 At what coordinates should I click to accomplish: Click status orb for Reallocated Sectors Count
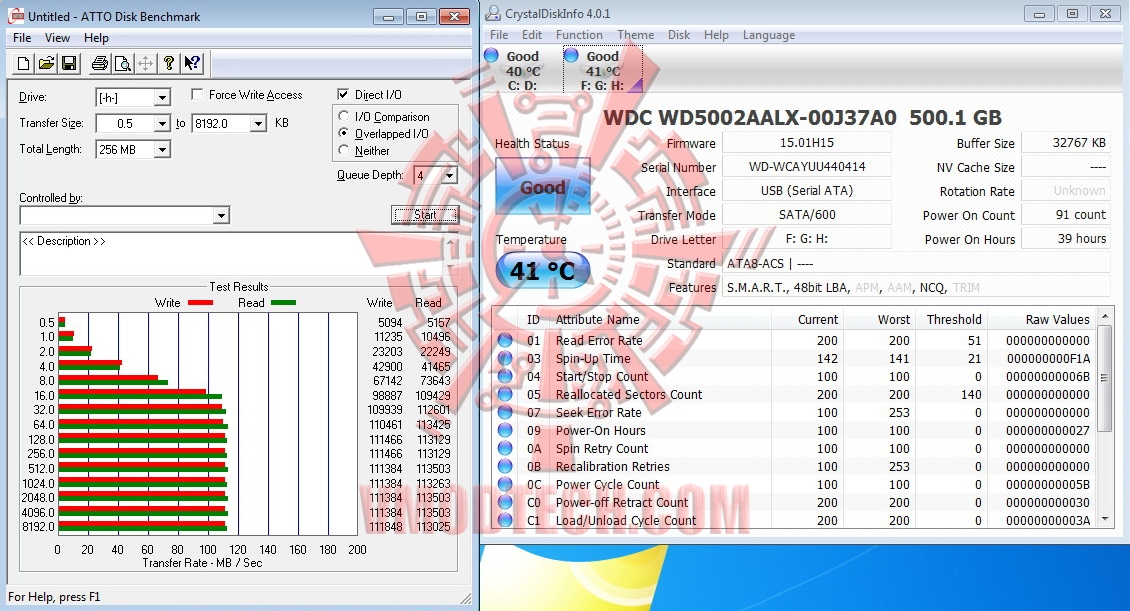click(504, 394)
